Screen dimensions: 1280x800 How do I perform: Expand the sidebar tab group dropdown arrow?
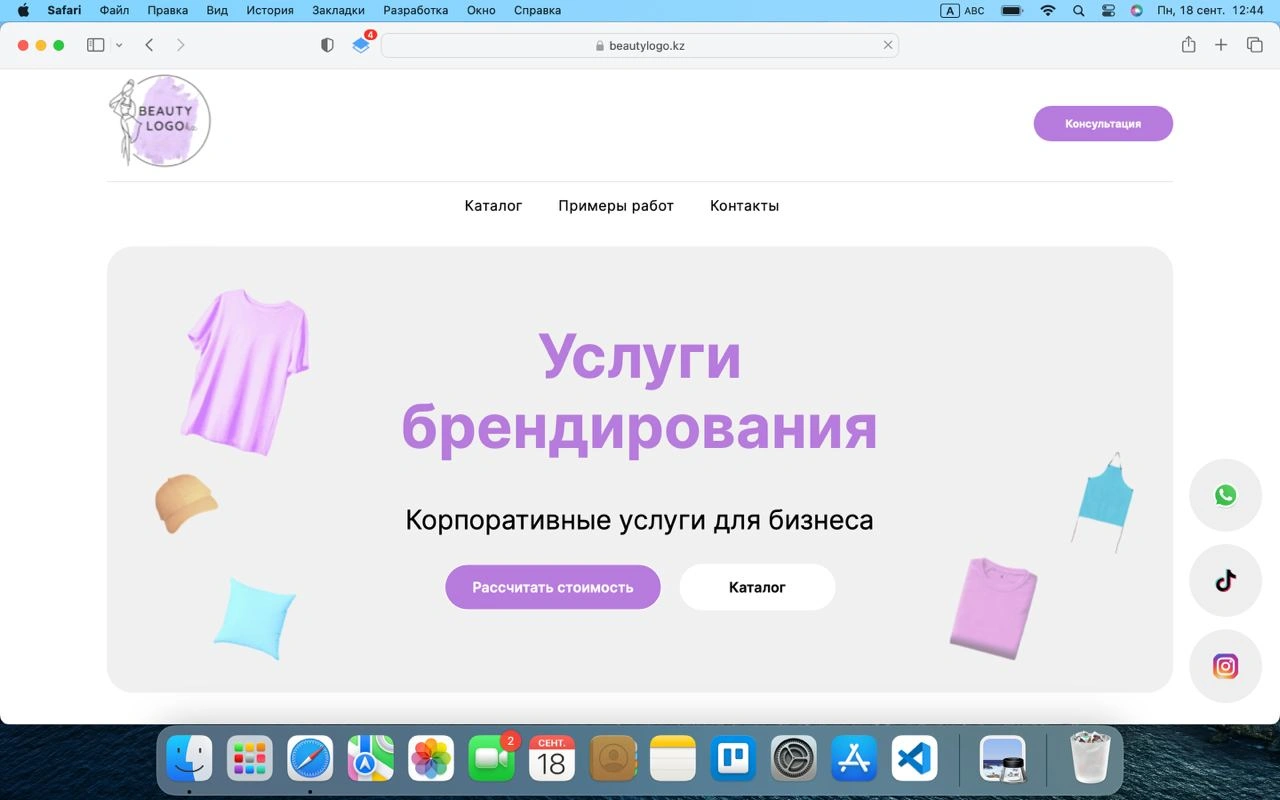[119, 45]
